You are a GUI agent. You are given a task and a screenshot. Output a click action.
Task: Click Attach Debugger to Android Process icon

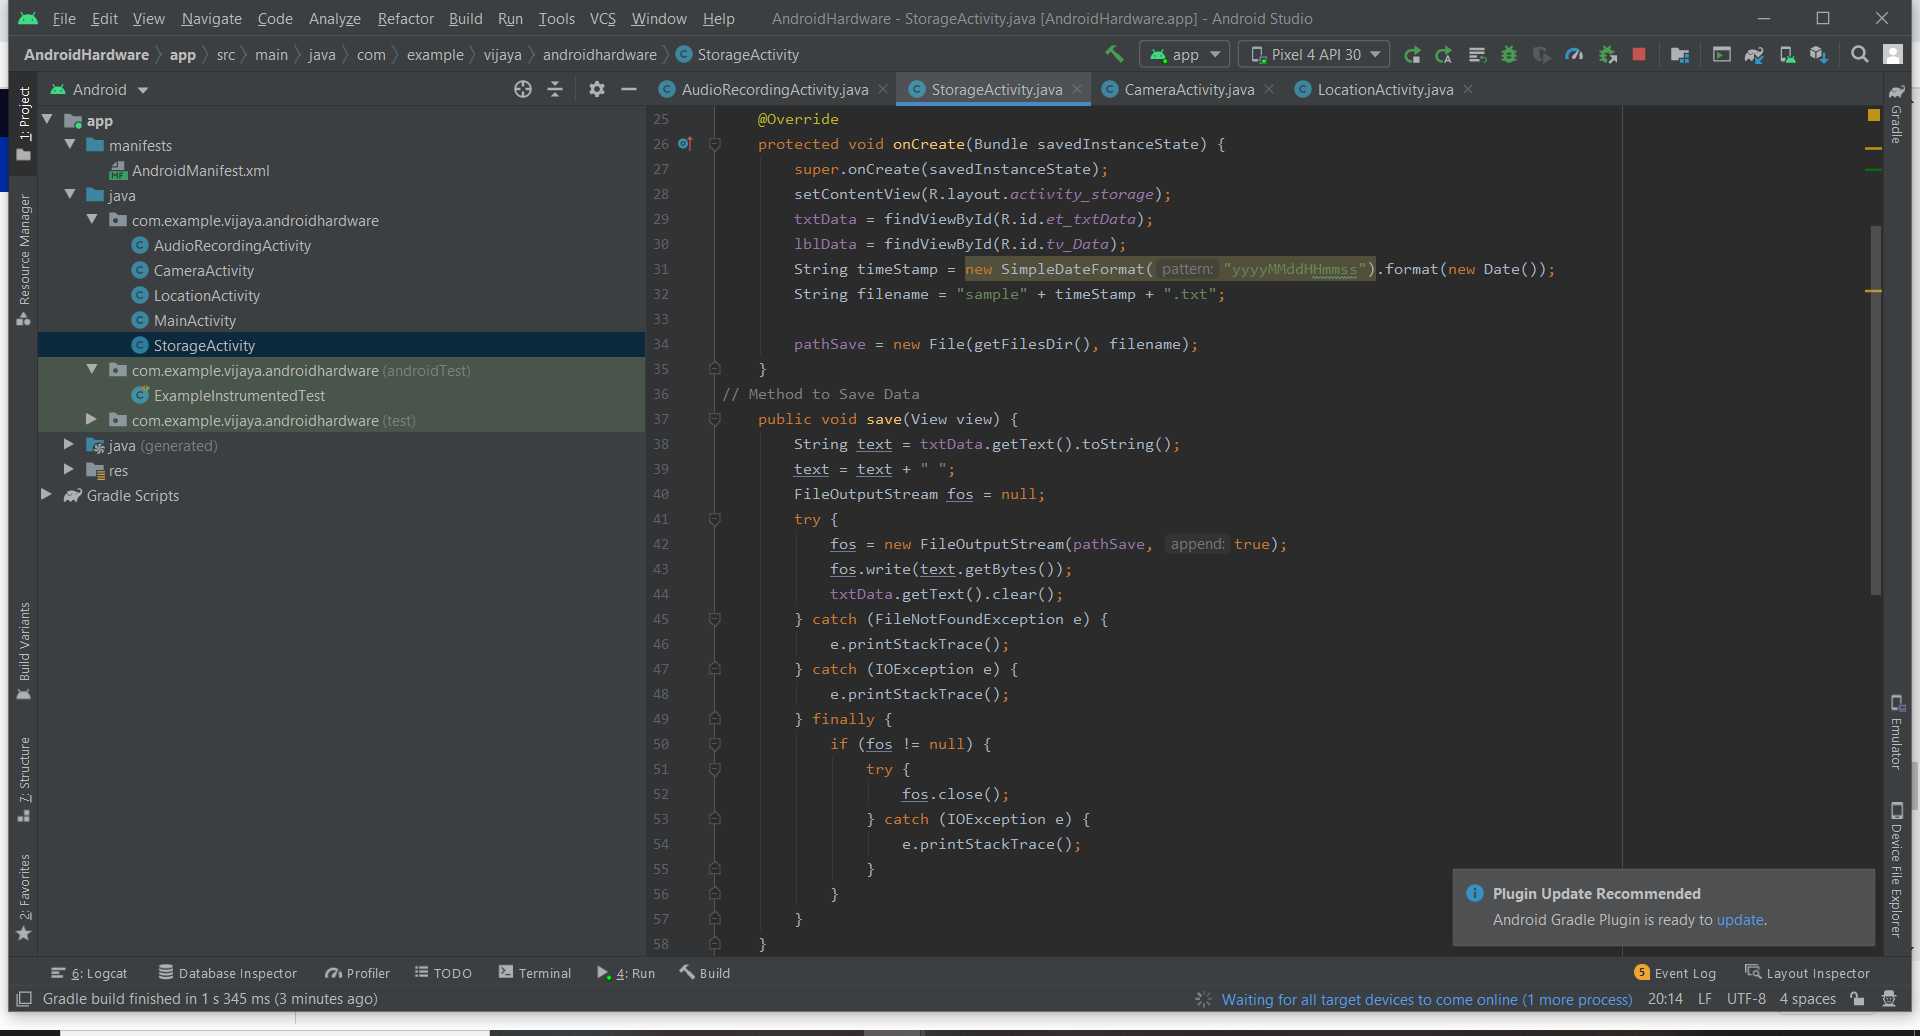[x=1607, y=55]
